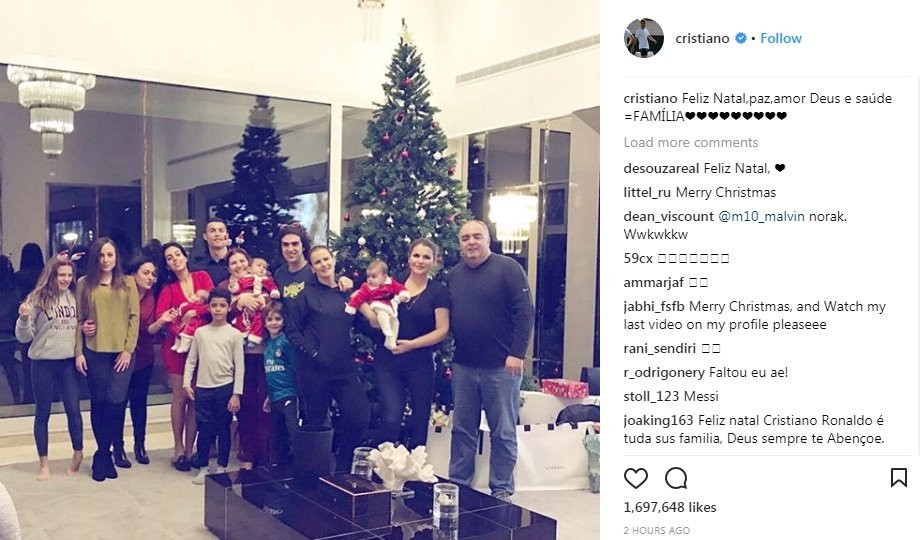Click the family Christmas photo

[x=300, y=270]
